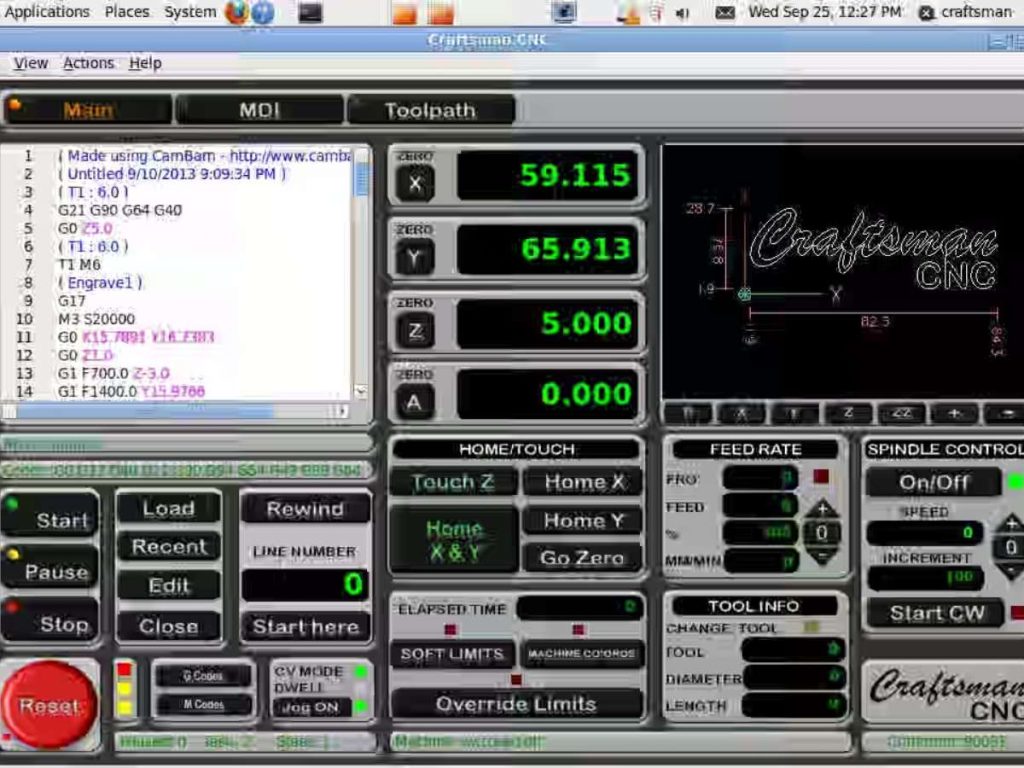1024x768 pixels.
Task: Reset spindle speed with 0 button
Action: pos(1010,547)
